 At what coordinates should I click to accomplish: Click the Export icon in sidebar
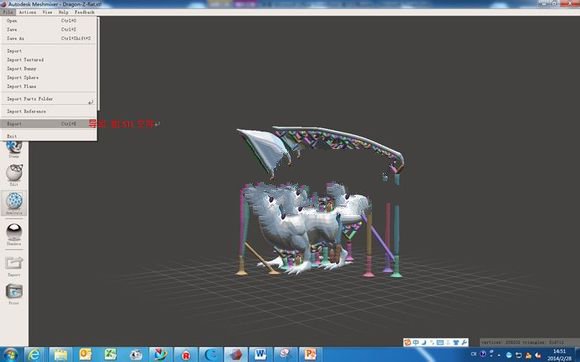click(14, 266)
